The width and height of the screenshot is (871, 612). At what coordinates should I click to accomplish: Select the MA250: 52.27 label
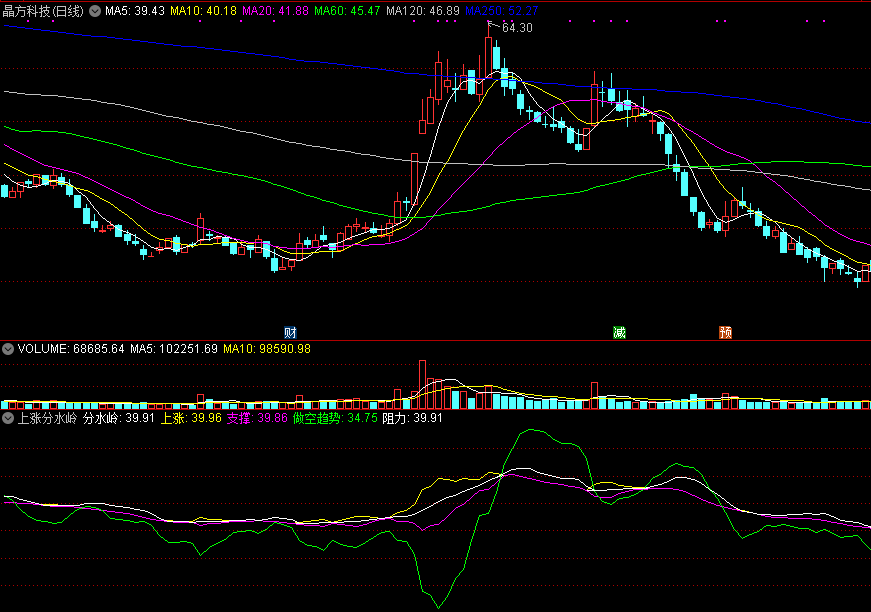tap(502, 11)
